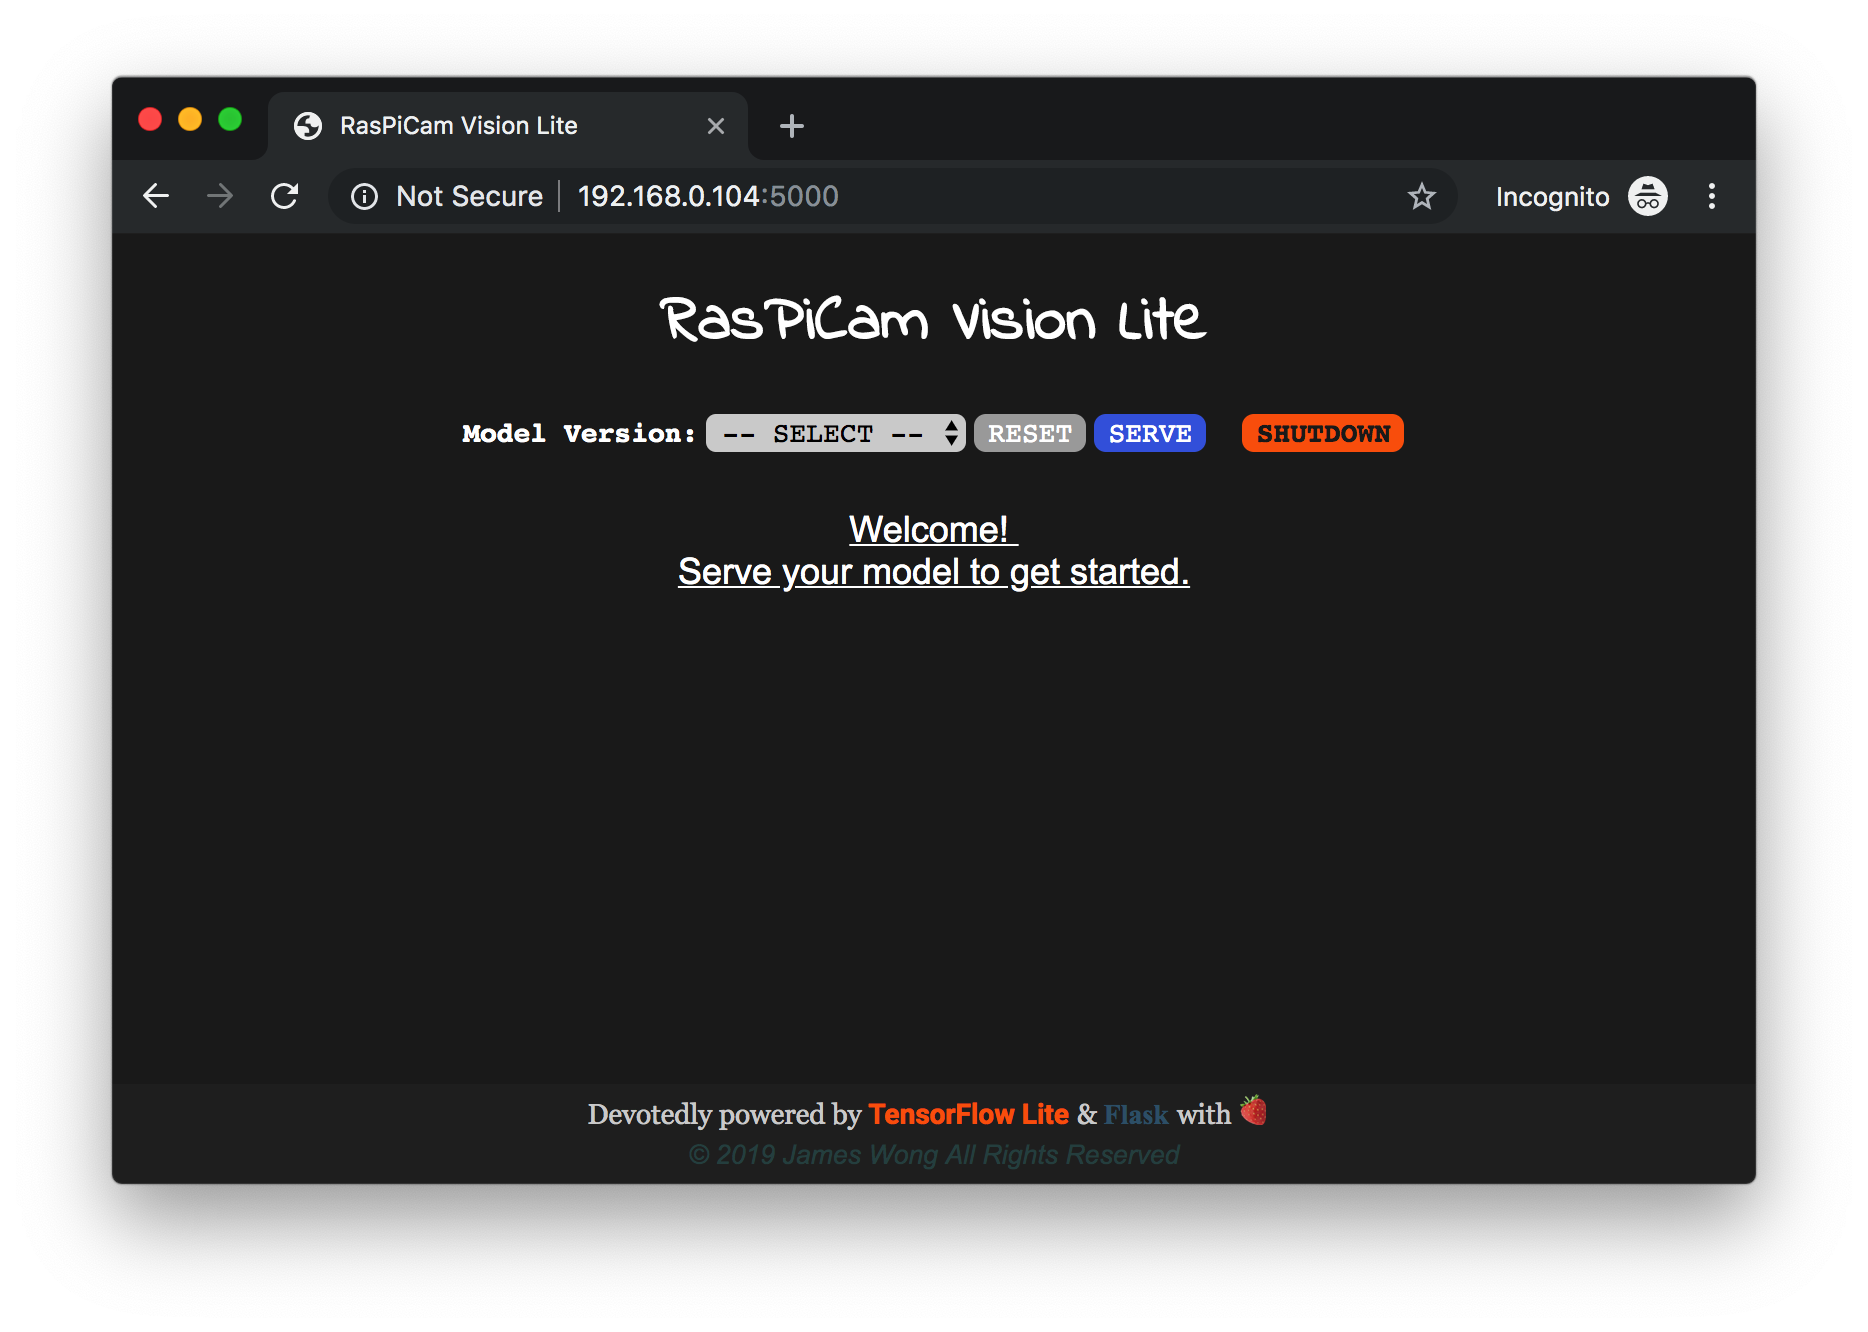Click the gray RESET button

pyautogui.click(x=1029, y=433)
